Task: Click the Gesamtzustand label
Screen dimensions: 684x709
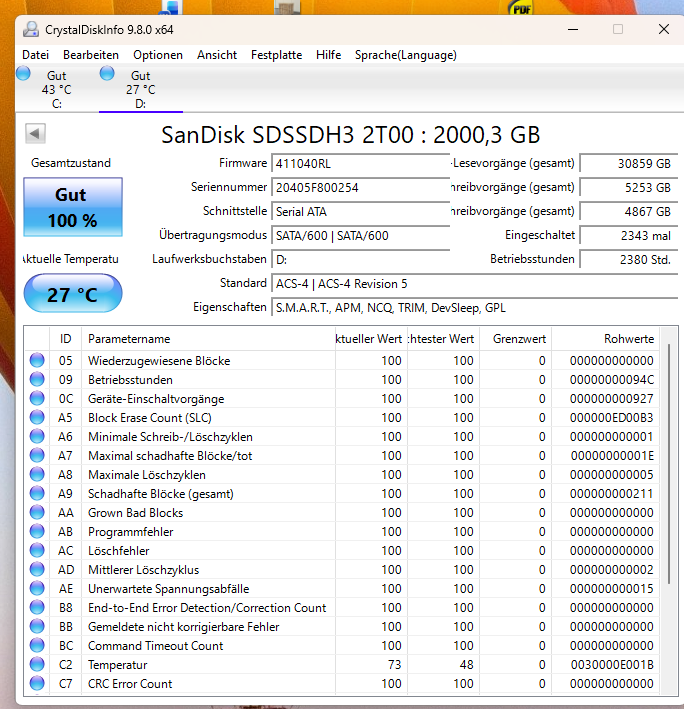Action: click(x=71, y=163)
